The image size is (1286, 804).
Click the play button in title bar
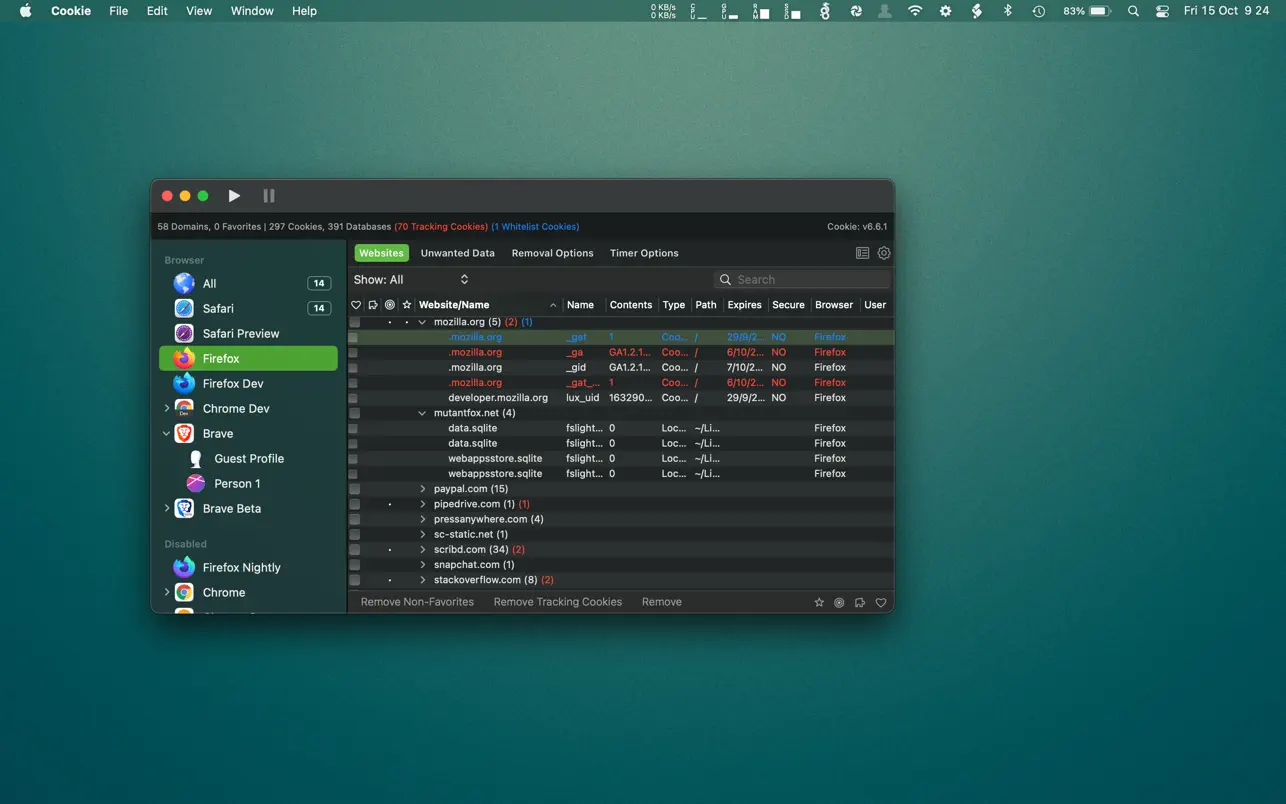coord(234,196)
